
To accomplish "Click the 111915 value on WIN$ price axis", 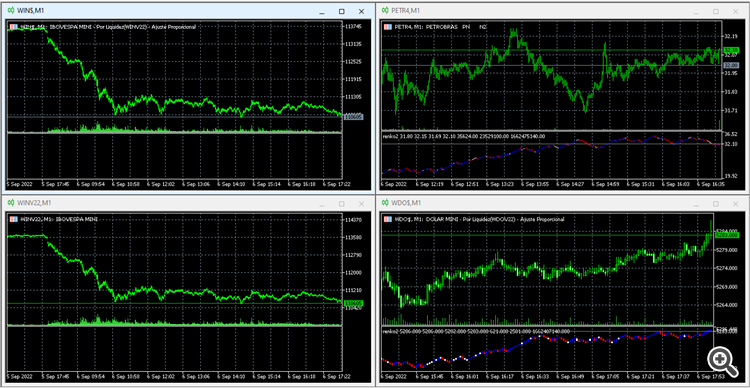I will pos(353,79).
